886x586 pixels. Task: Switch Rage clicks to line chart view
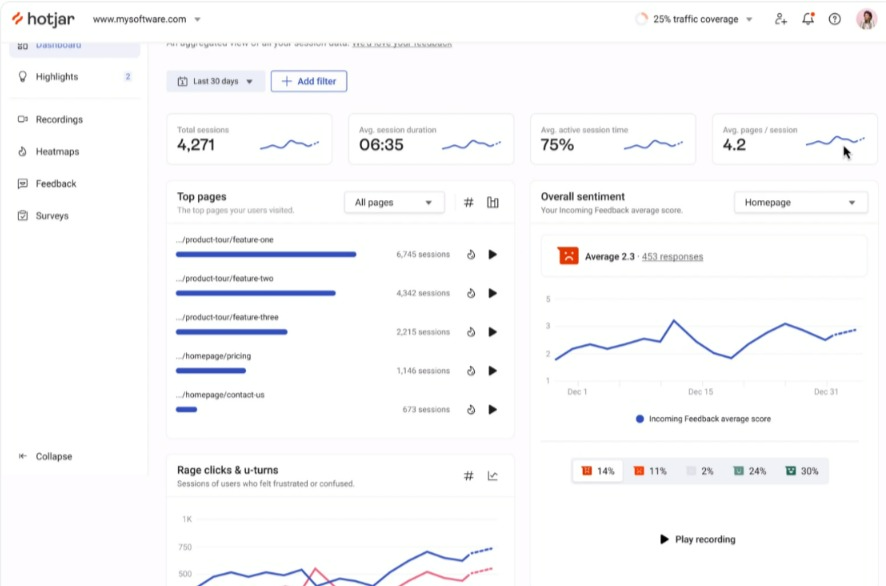pos(493,476)
